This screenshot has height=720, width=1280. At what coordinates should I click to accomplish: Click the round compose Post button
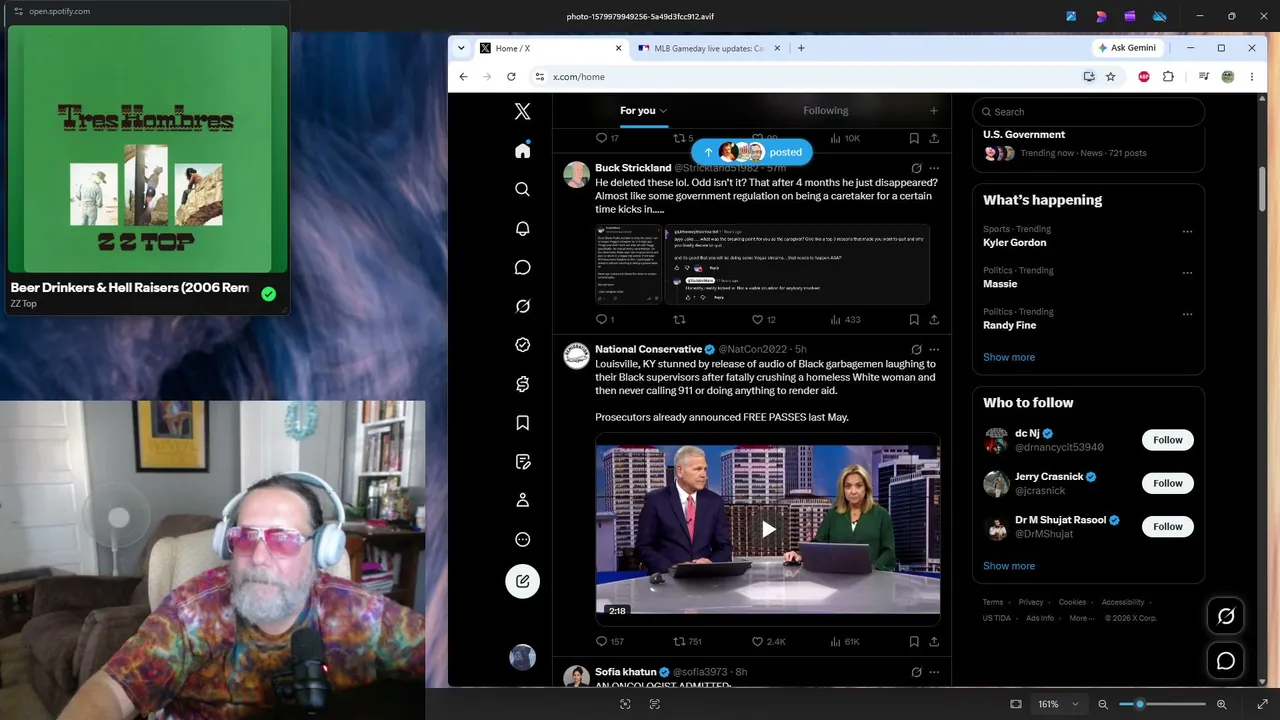(x=522, y=581)
